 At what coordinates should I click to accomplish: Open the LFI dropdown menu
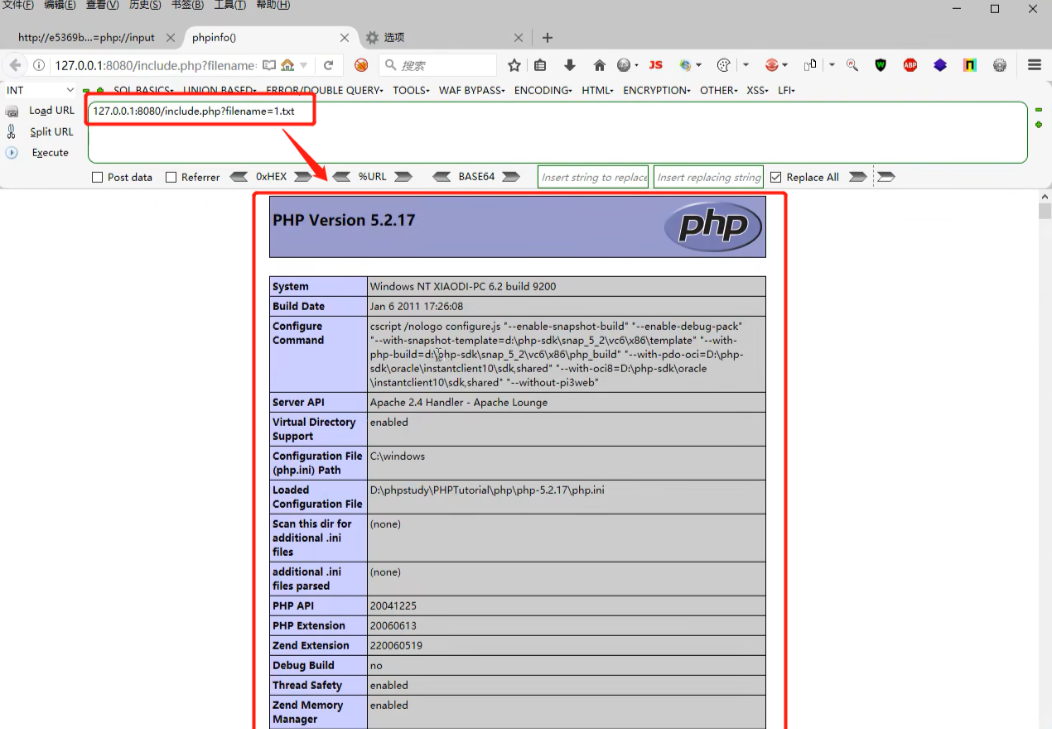[786, 90]
